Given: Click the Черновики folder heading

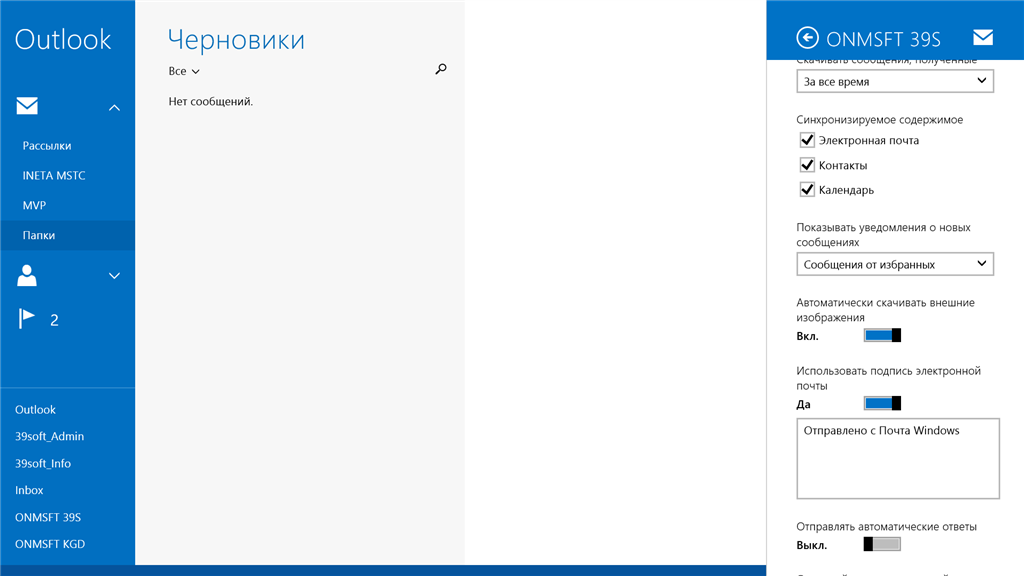Looking at the screenshot, I should [x=236, y=40].
